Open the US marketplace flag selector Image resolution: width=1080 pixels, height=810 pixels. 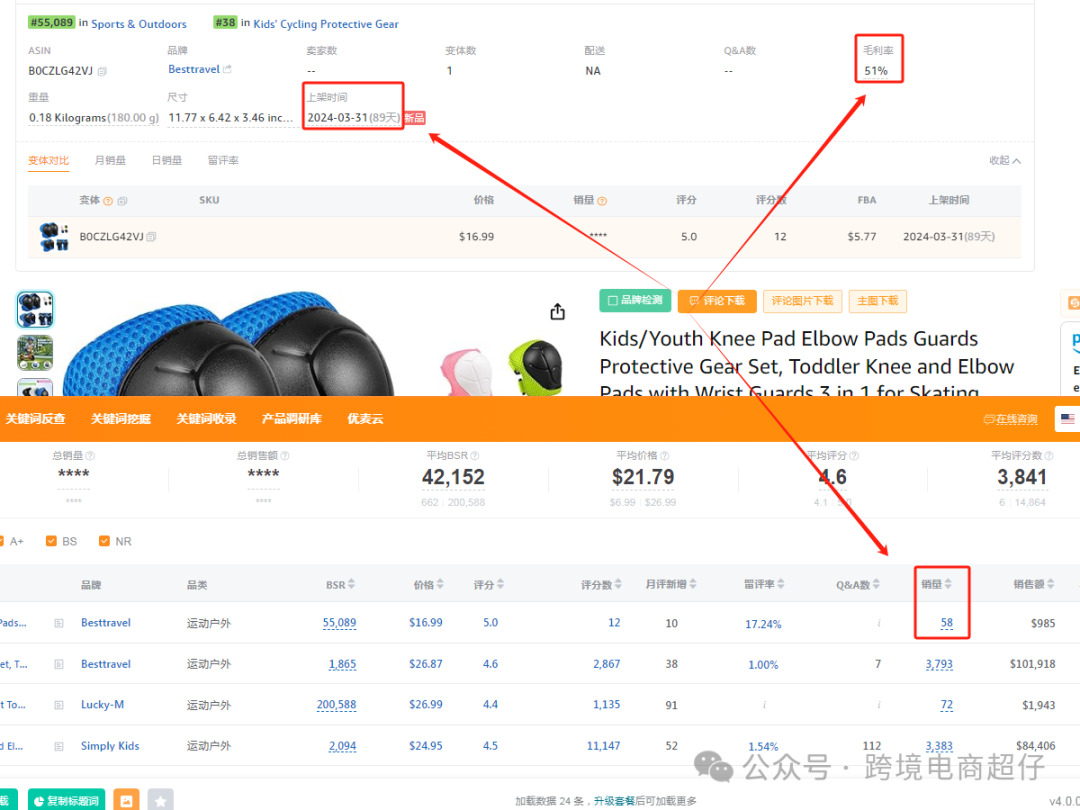1067,419
